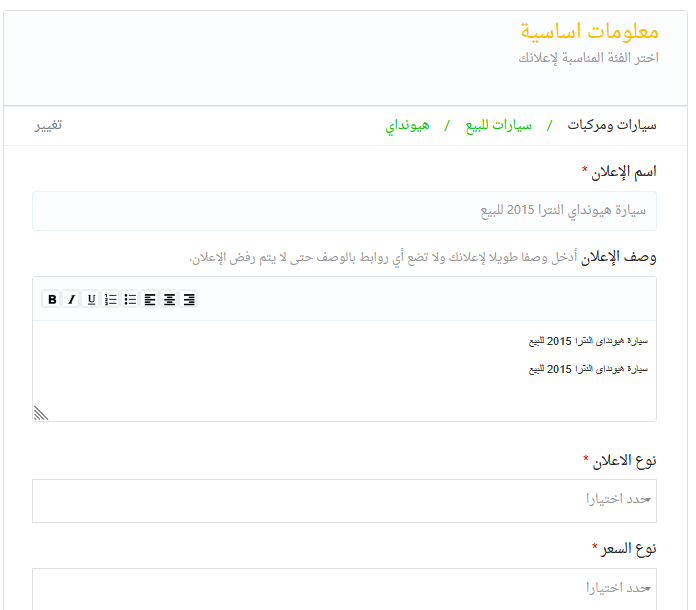
Task: Click the معلومات اساسية heading
Action: click(x=589, y=32)
